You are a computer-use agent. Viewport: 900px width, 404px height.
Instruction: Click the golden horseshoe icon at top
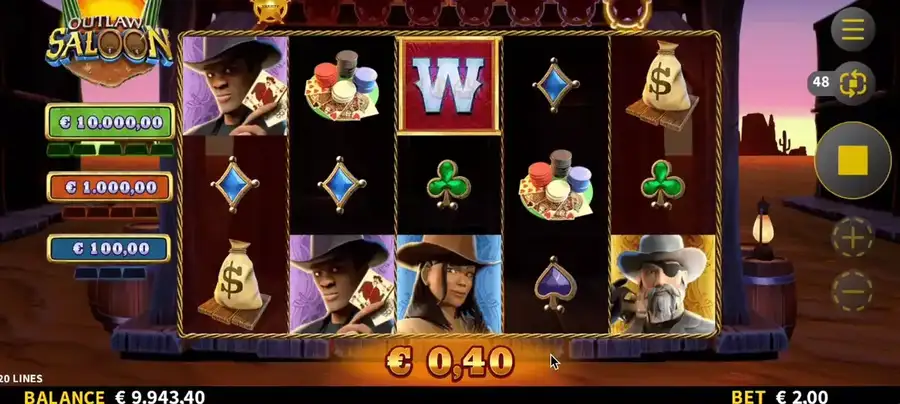[x=627, y=12]
